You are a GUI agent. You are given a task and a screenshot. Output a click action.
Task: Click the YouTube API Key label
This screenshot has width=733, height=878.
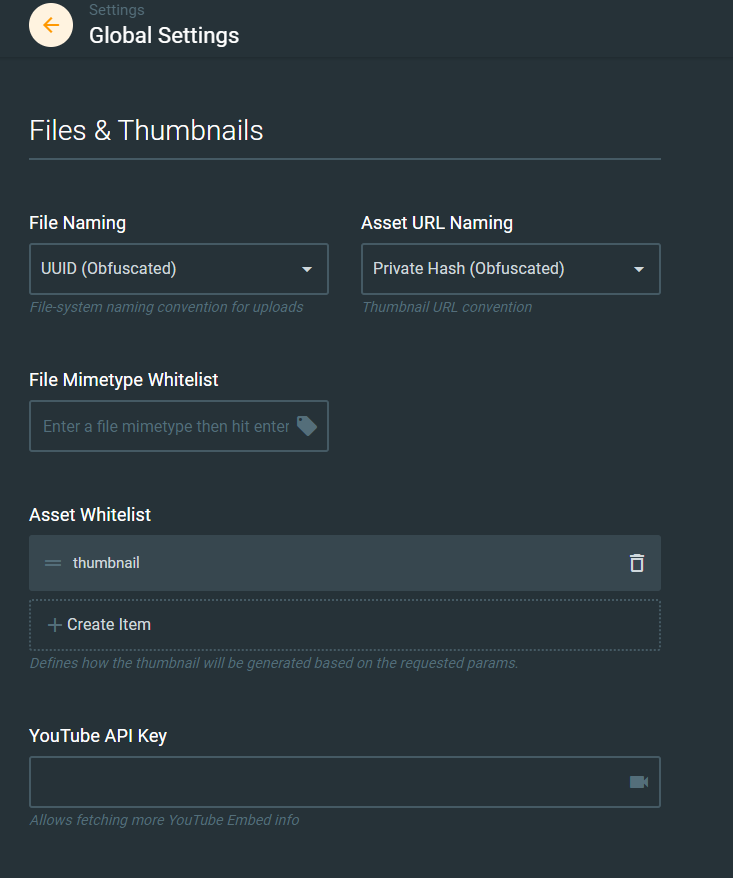(98, 736)
